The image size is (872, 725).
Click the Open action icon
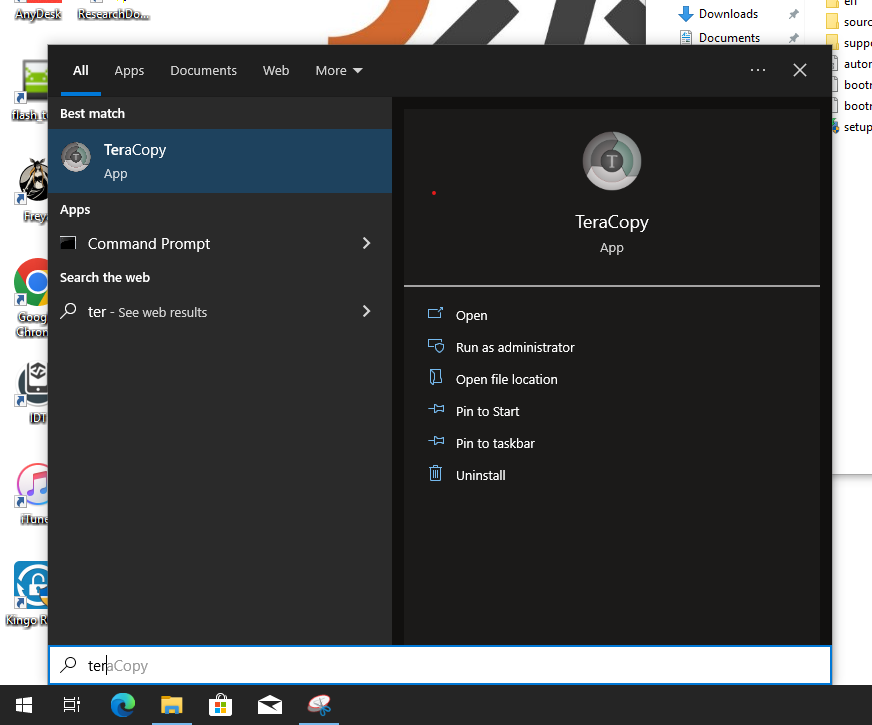tap(435, 314)
